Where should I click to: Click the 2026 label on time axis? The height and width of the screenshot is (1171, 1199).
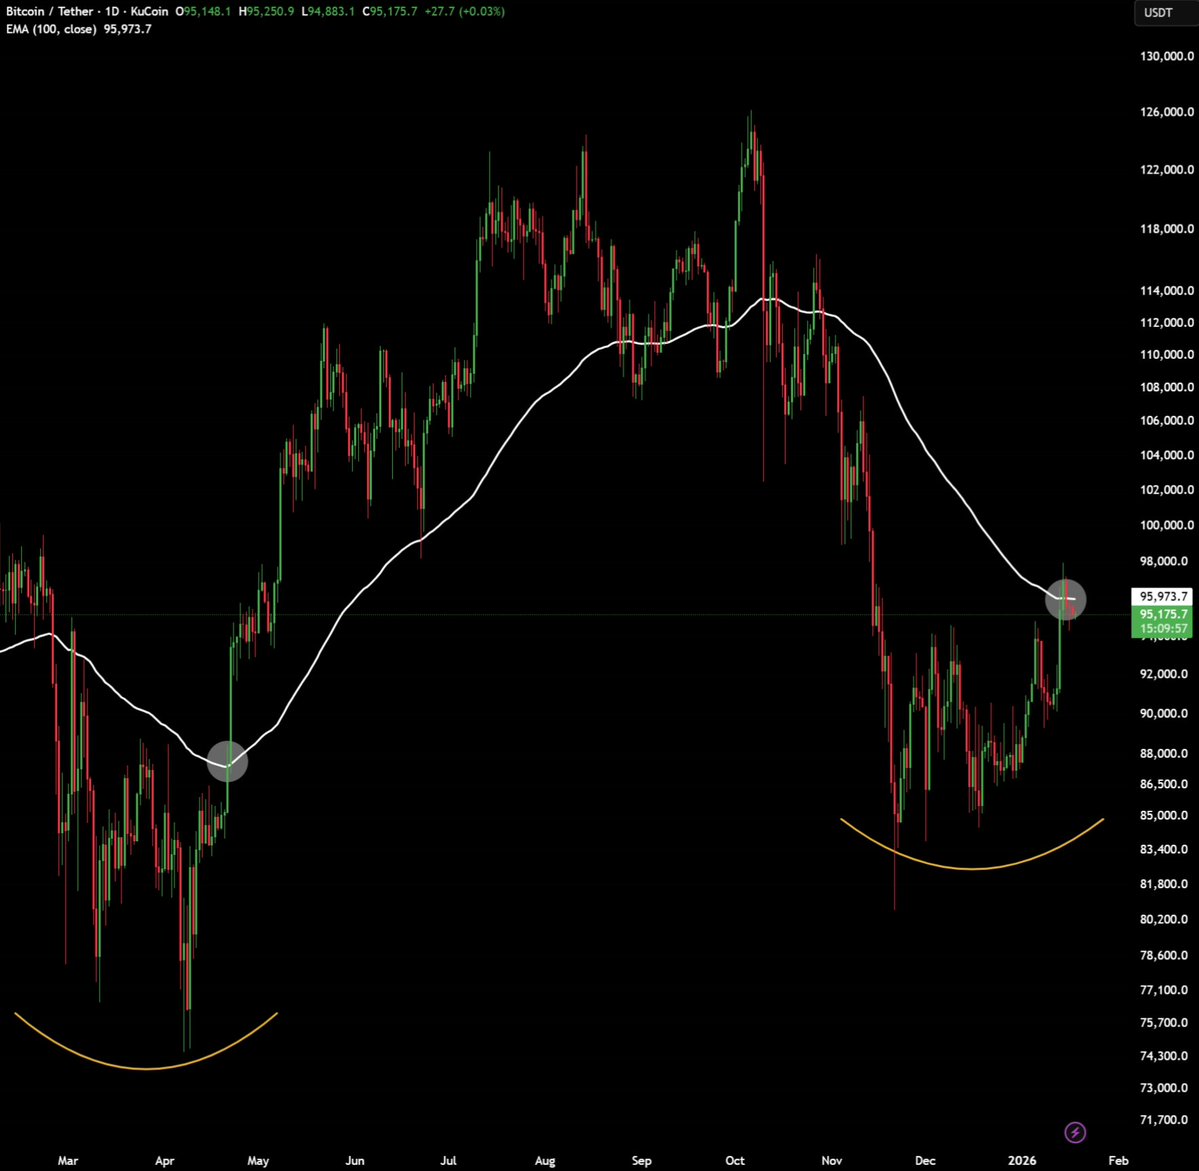pos(1022,1160)
